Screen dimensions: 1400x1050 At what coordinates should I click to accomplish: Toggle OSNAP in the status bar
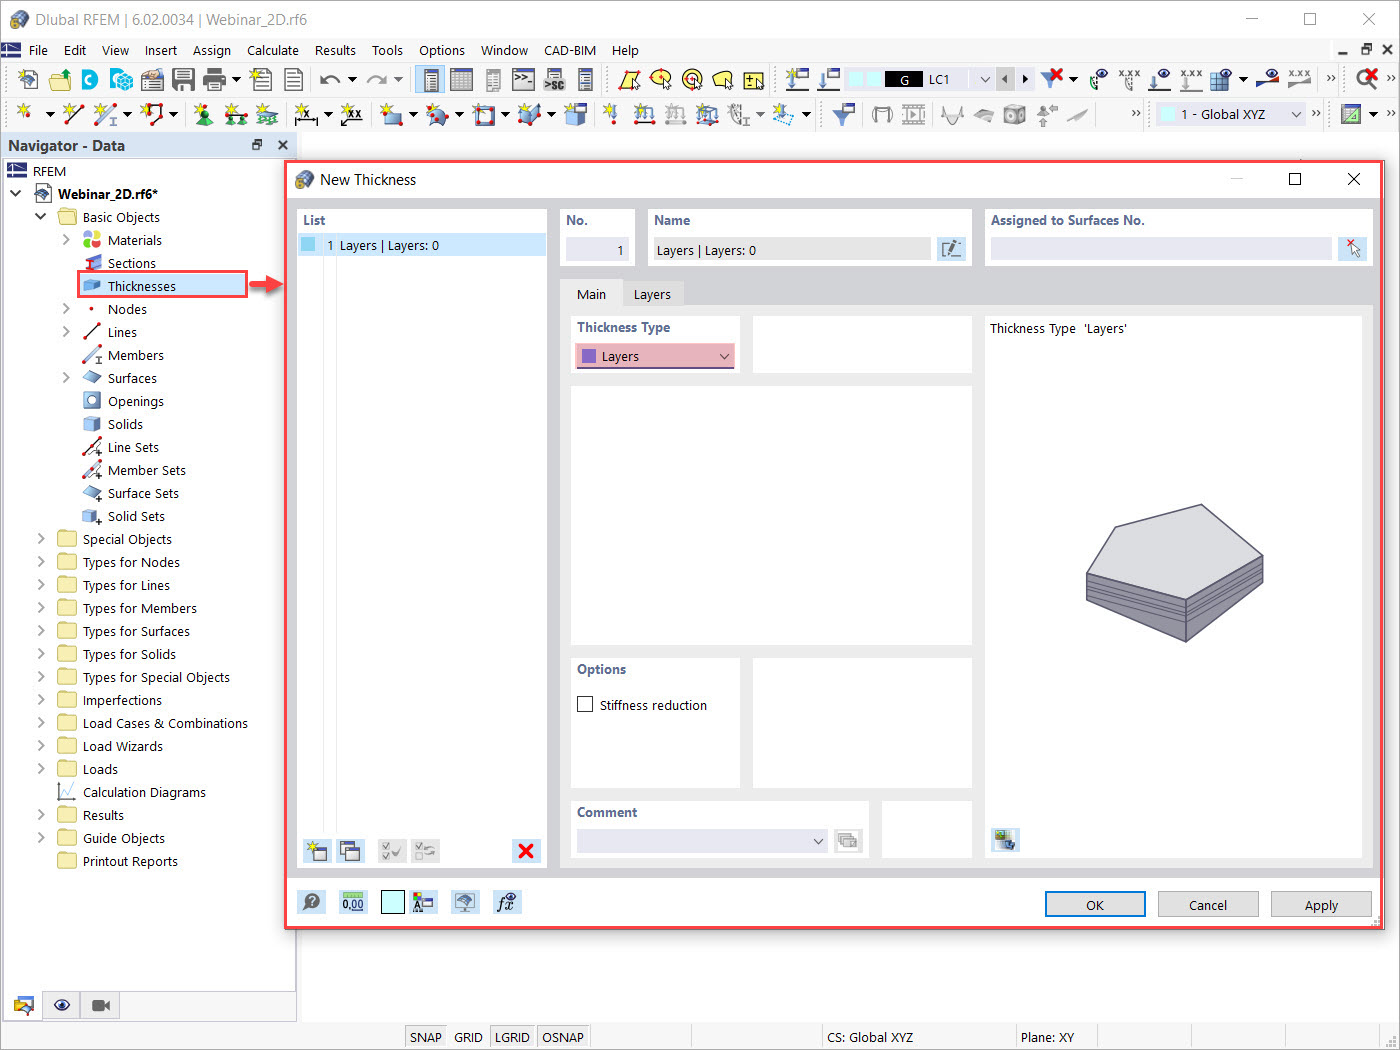click(x=563, y=1037)
